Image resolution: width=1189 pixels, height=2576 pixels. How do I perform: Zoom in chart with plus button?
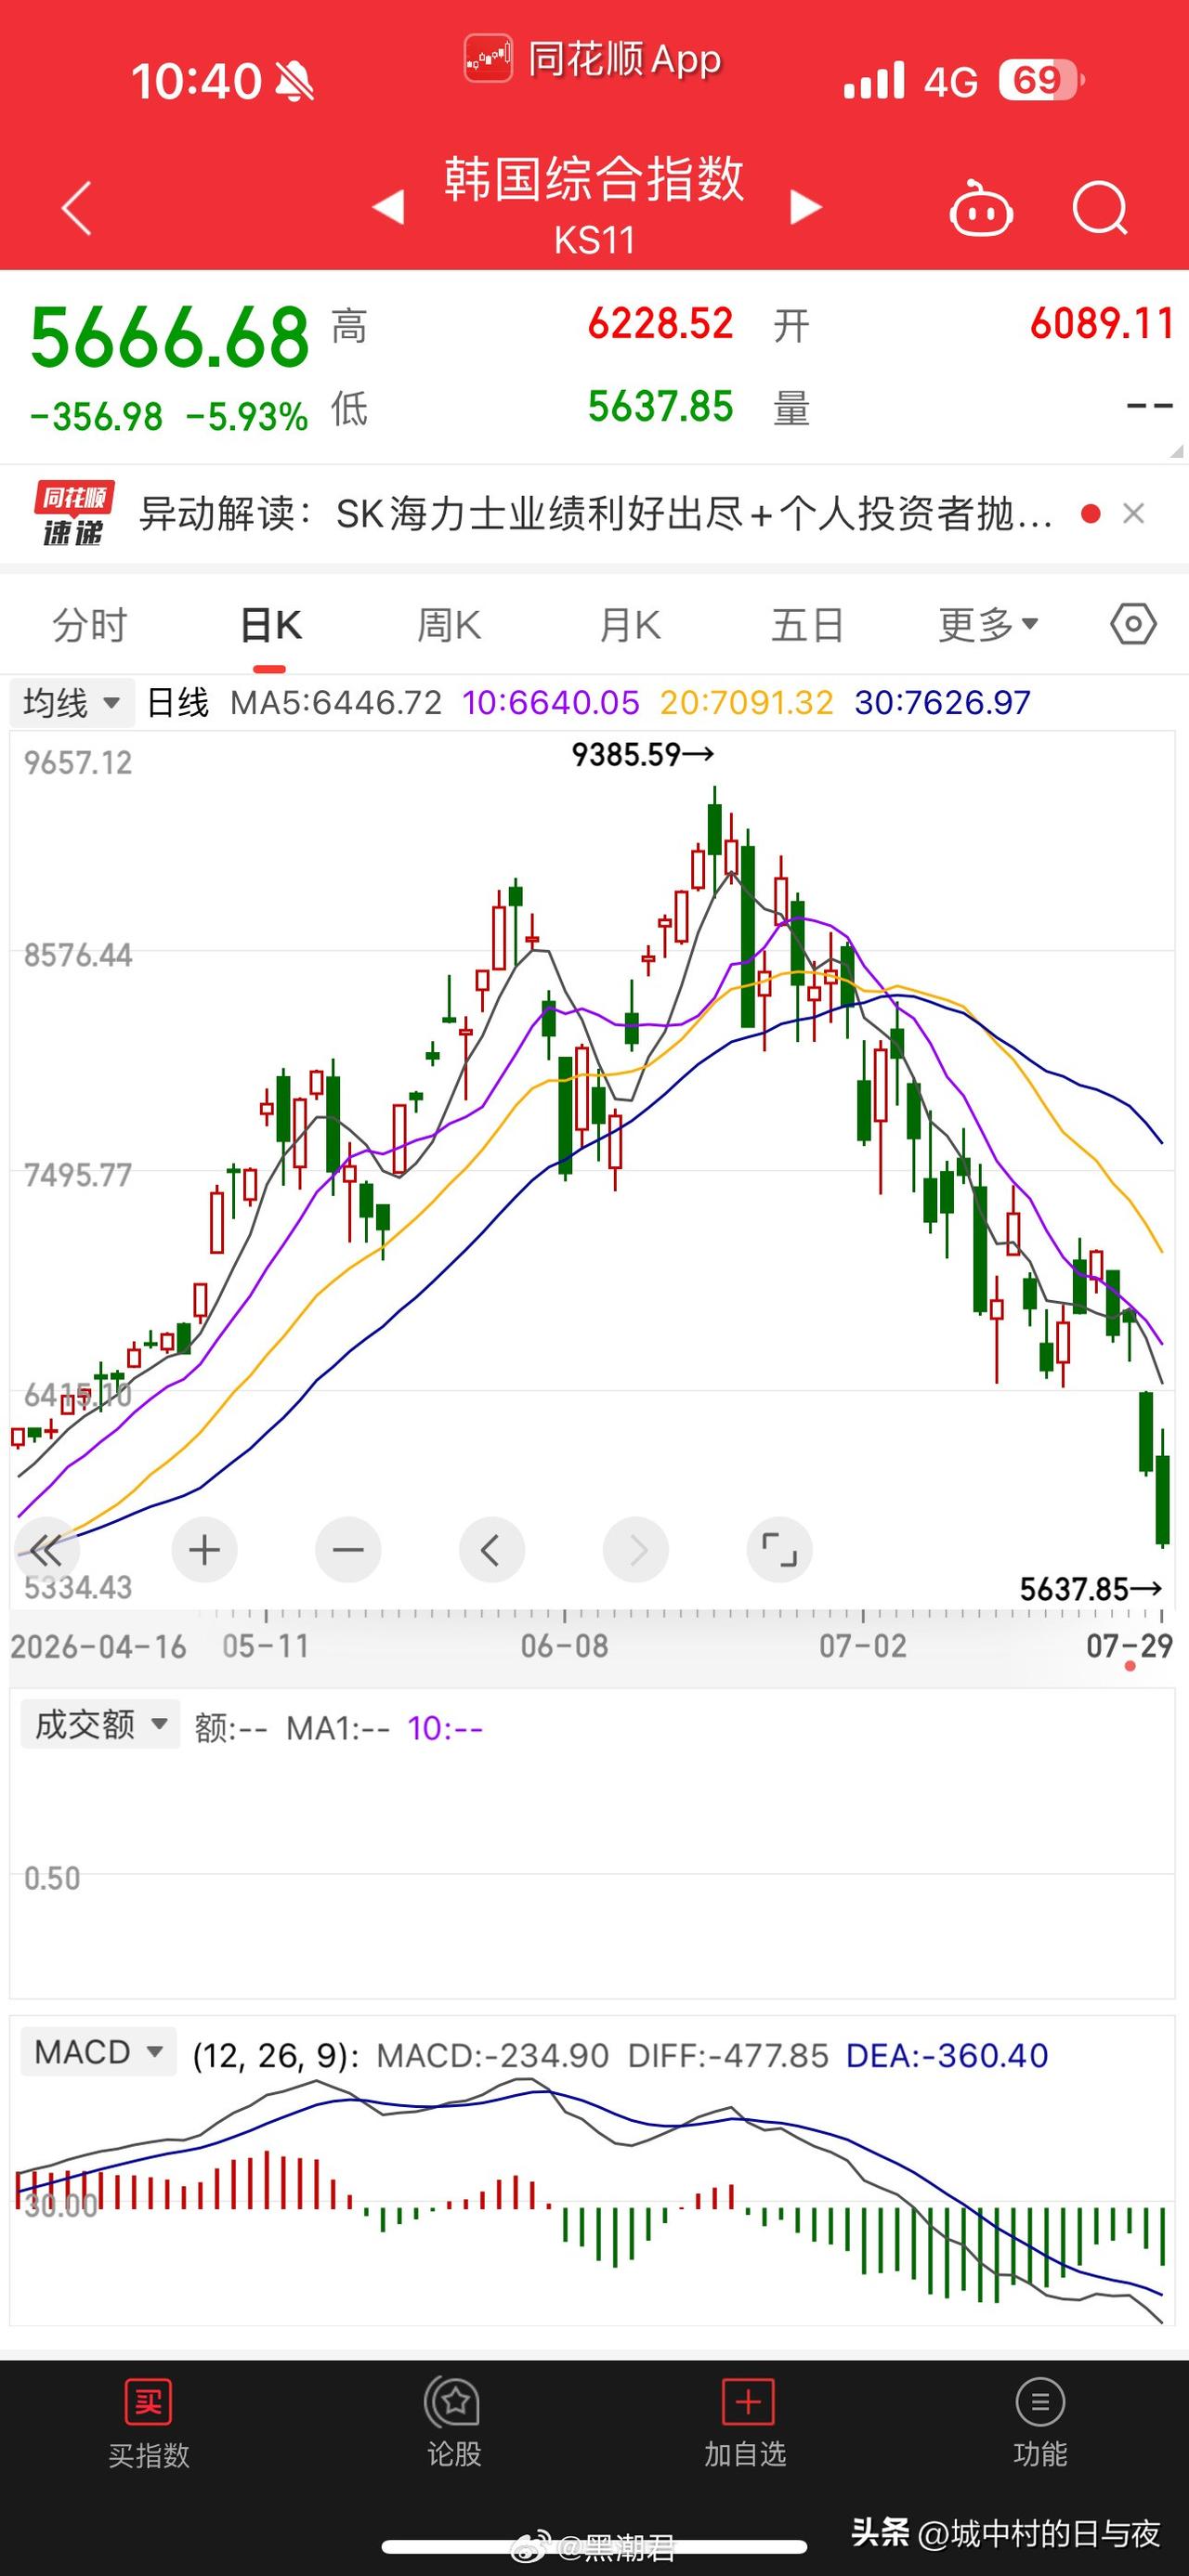pos(204,1550)
